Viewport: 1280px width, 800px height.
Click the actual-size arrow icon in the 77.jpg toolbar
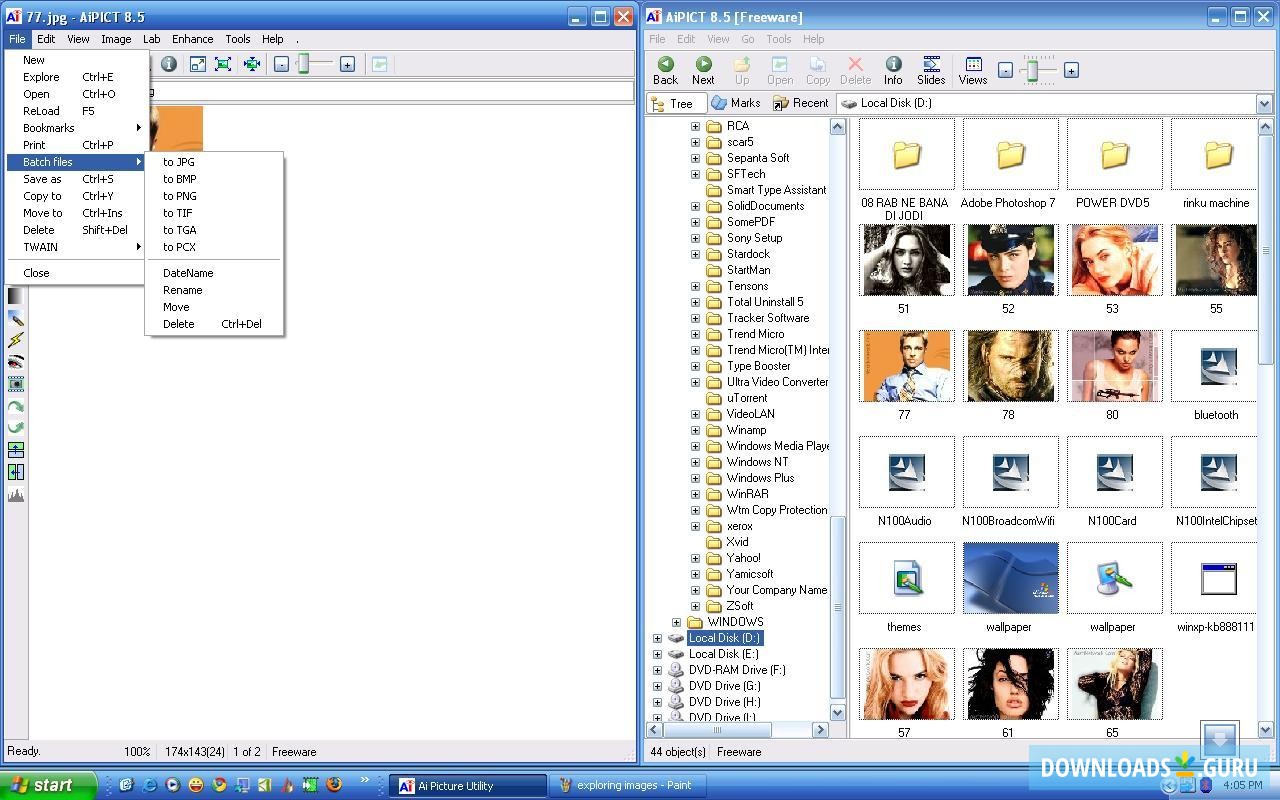pyautogui.click(x=198, y=64)
